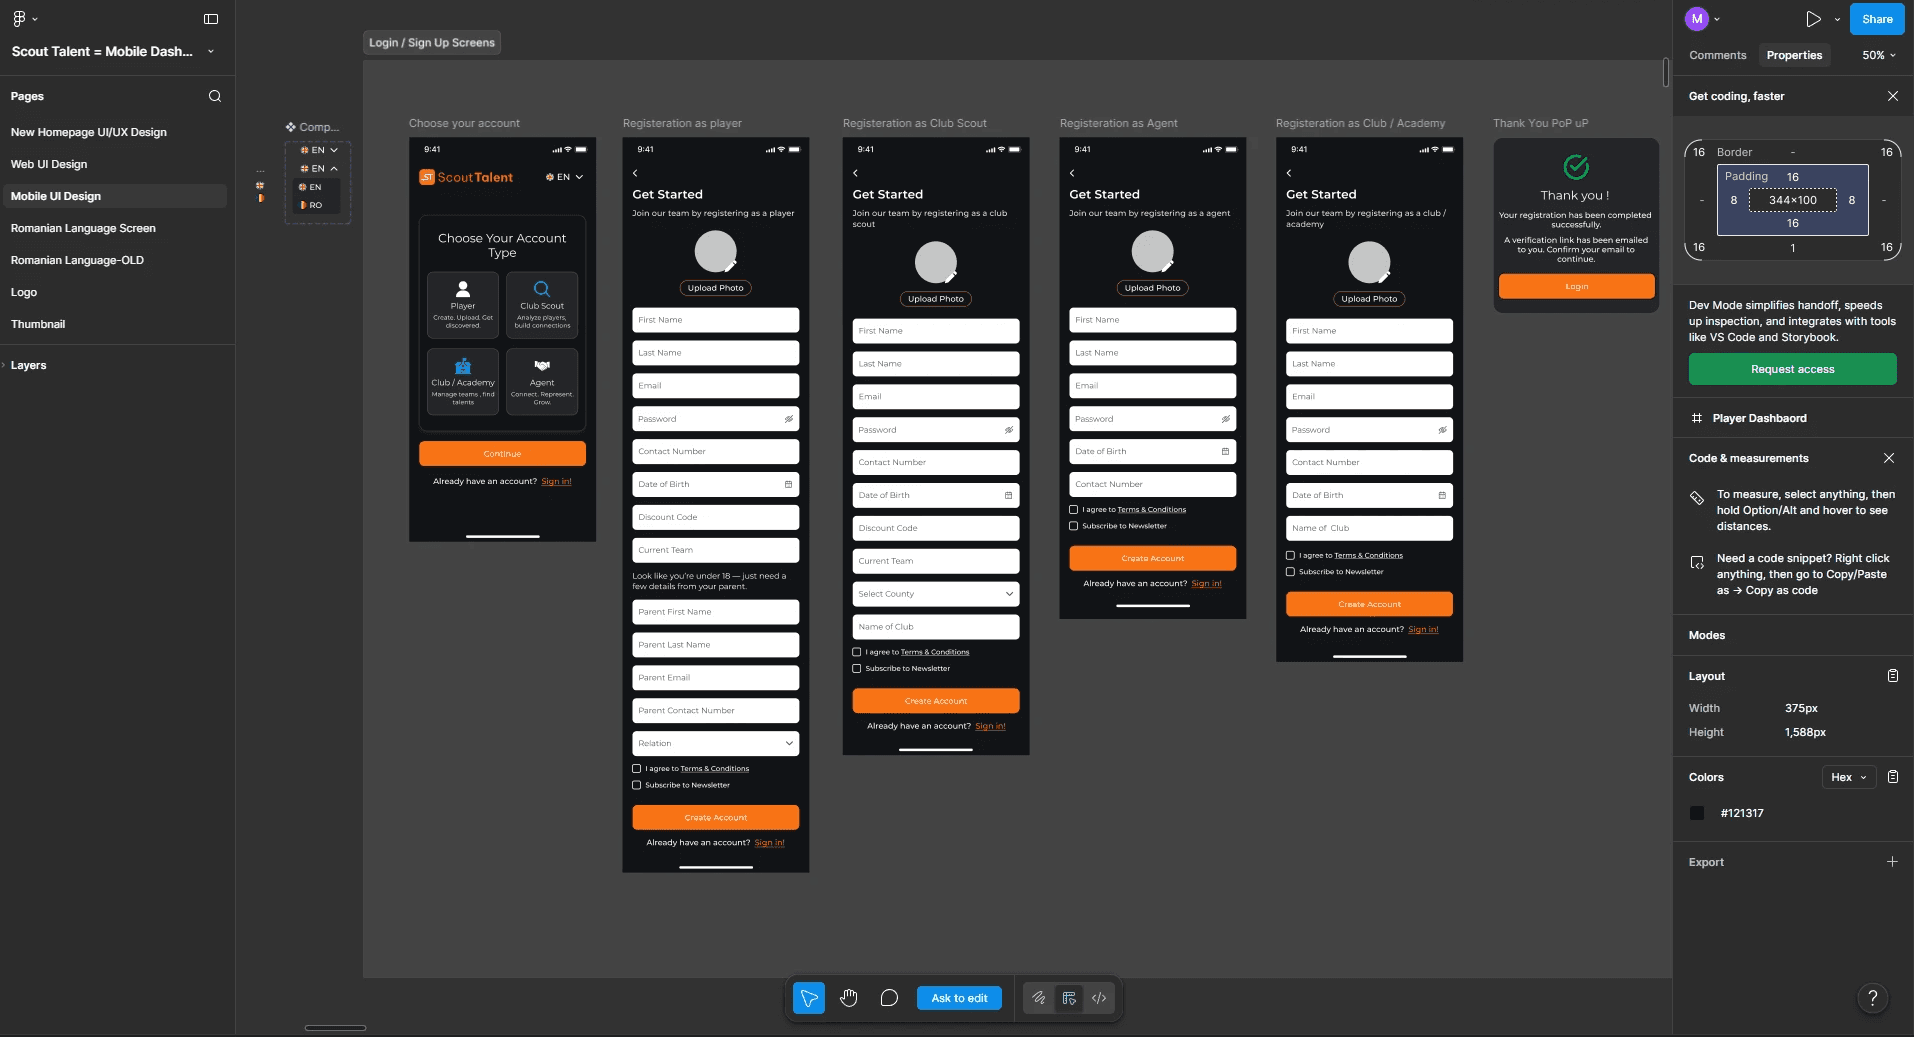Open the 50% zoom dropdown
The image size is (1914, 1037).
[x=1879, y=55]
